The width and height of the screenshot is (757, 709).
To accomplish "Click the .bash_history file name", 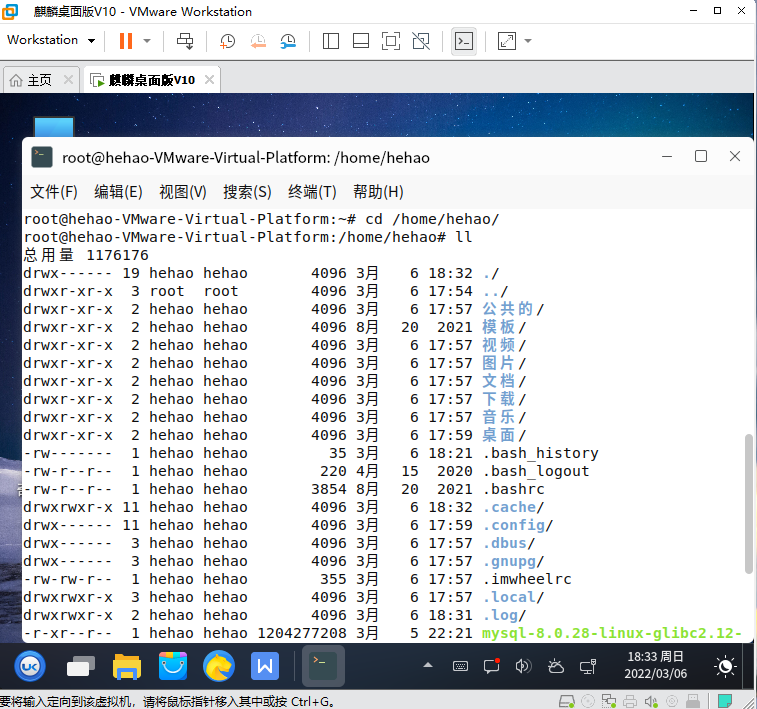I will (541, 453).
